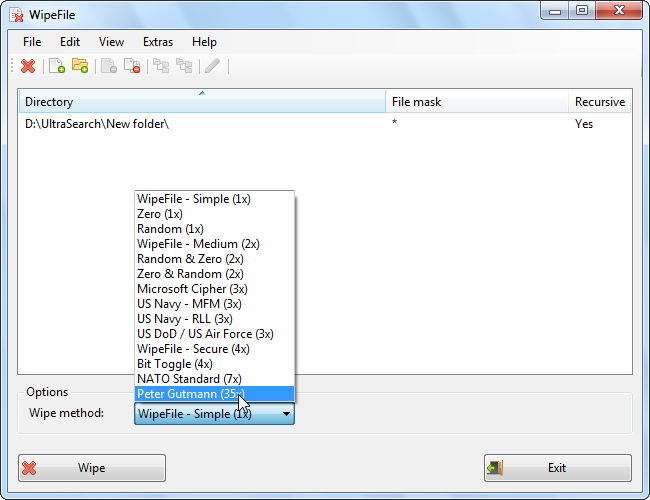The image size is (650, 500).
Task: Open the File menu
Action: 32,42
